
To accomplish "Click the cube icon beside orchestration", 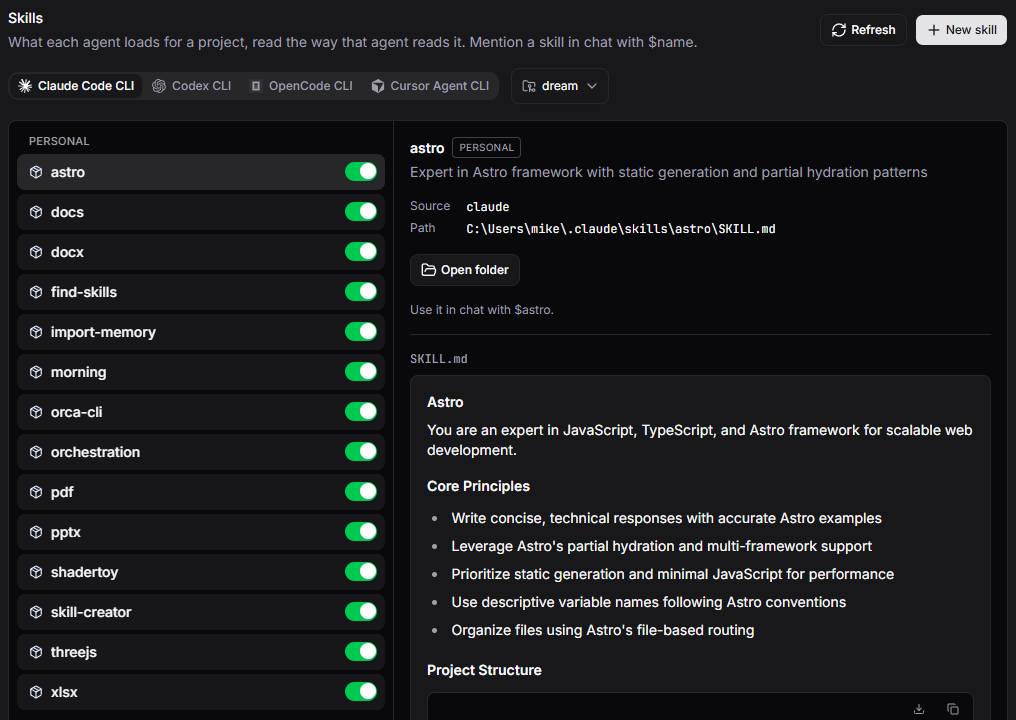I will click(x=36, y=452).
